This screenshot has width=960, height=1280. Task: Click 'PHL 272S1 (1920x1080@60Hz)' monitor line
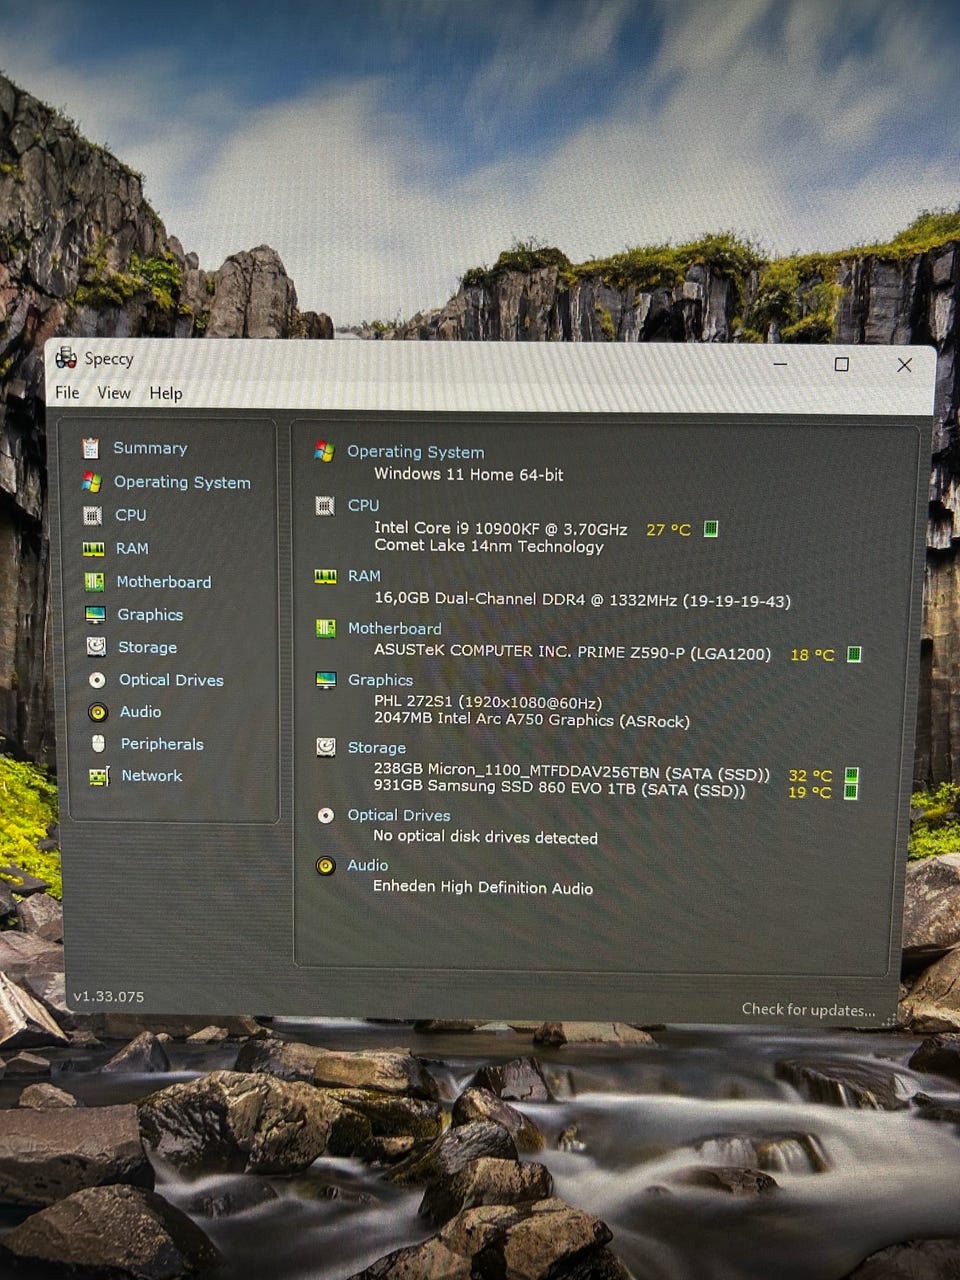(x=489, y=701)
